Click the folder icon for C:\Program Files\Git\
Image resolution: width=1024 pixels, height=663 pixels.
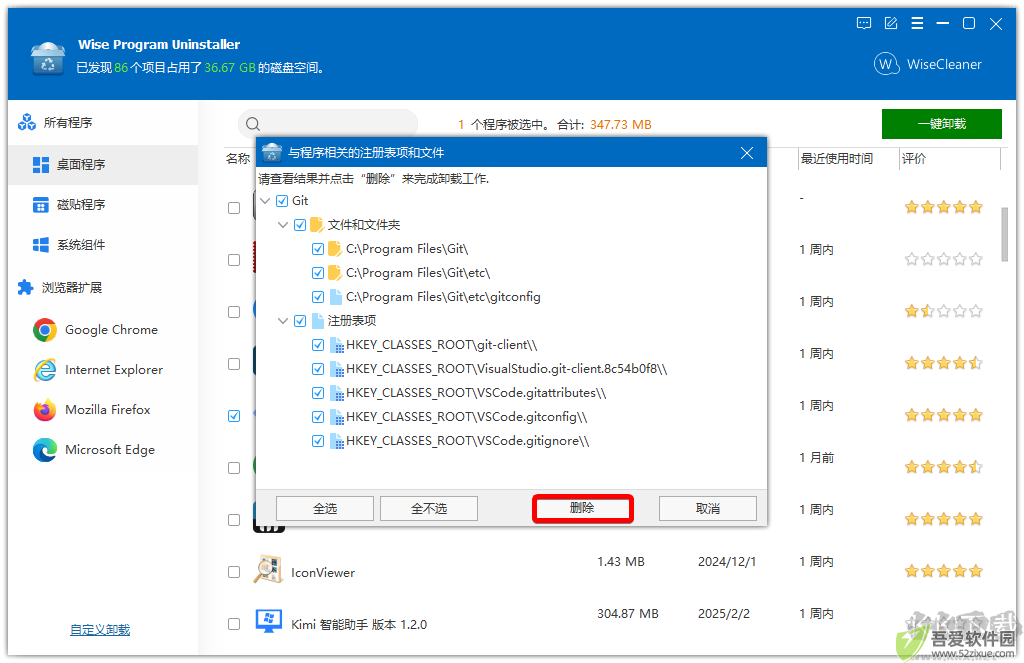(334, 249)
